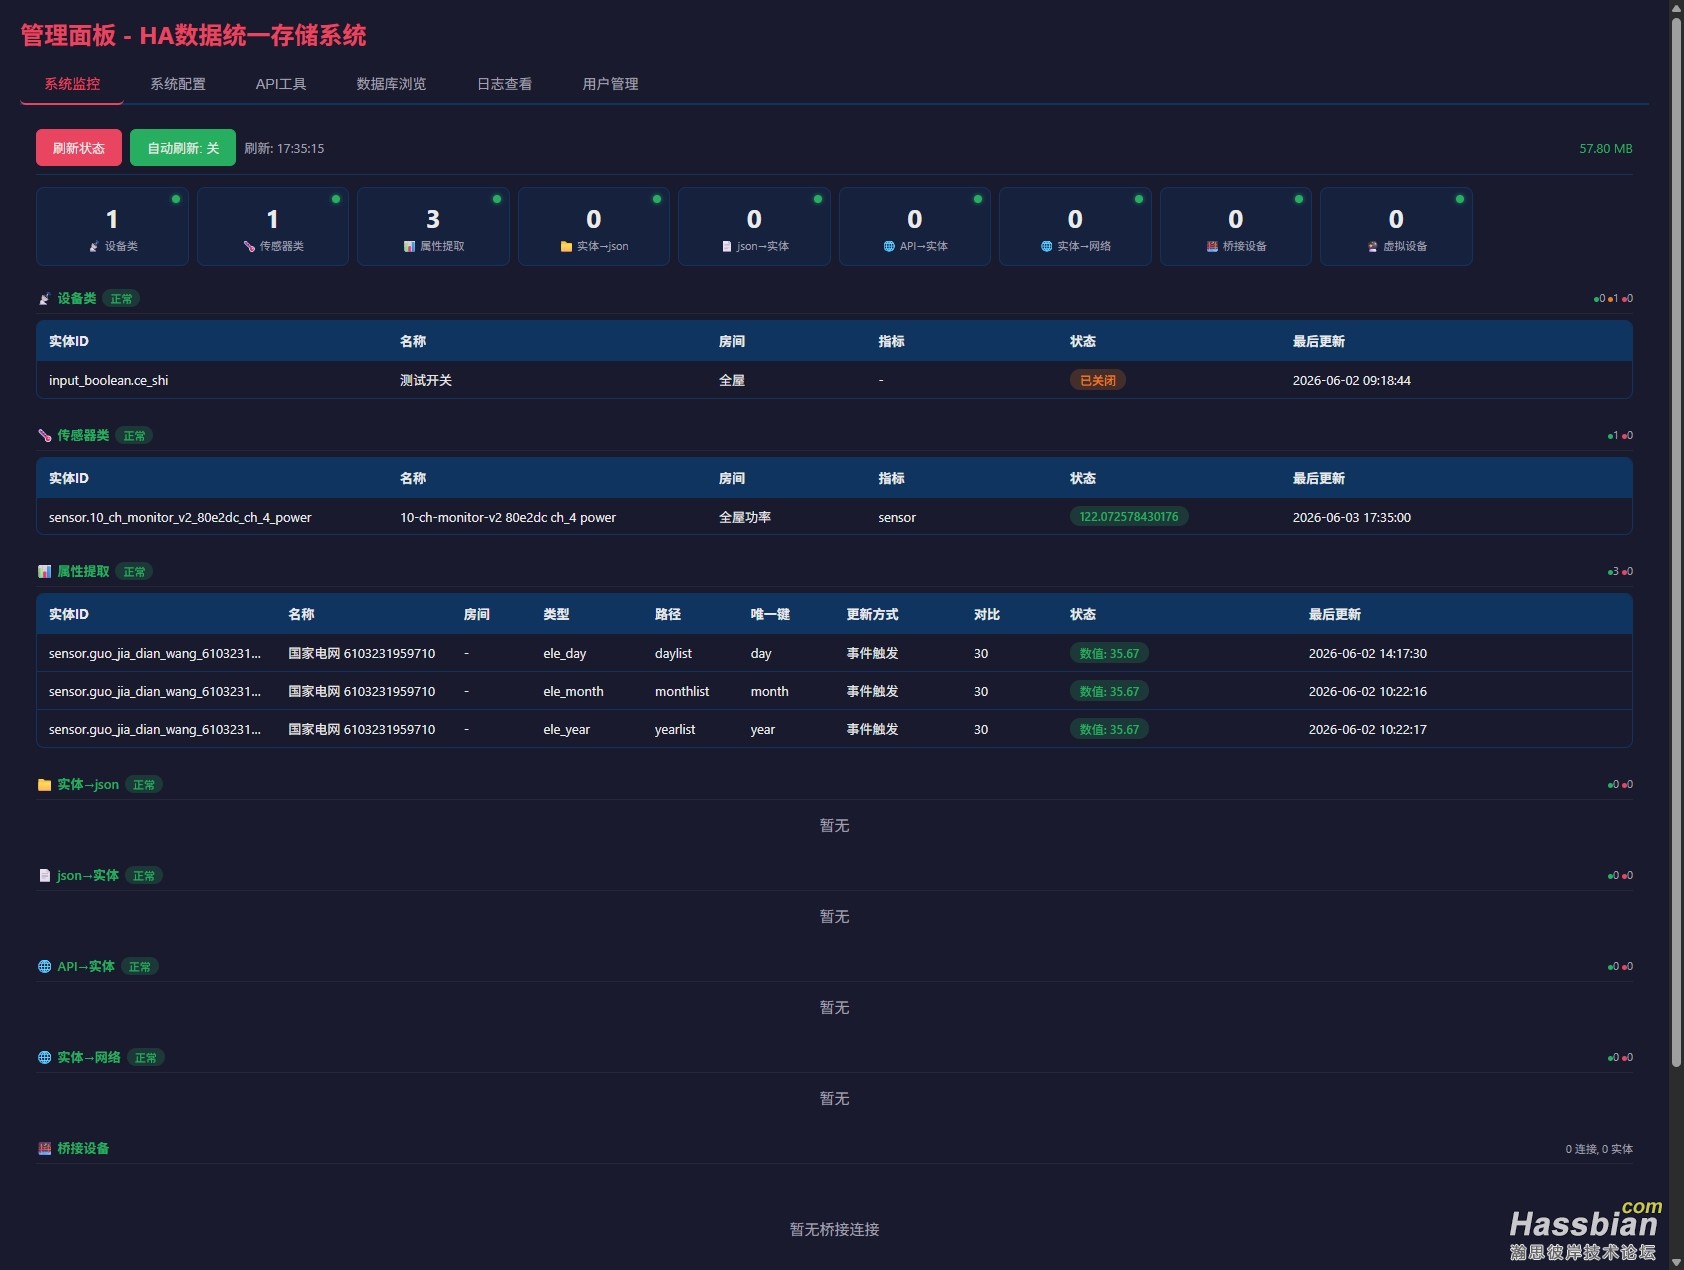Click the API→实体 globe icon in section header

[x=44, y=967]
